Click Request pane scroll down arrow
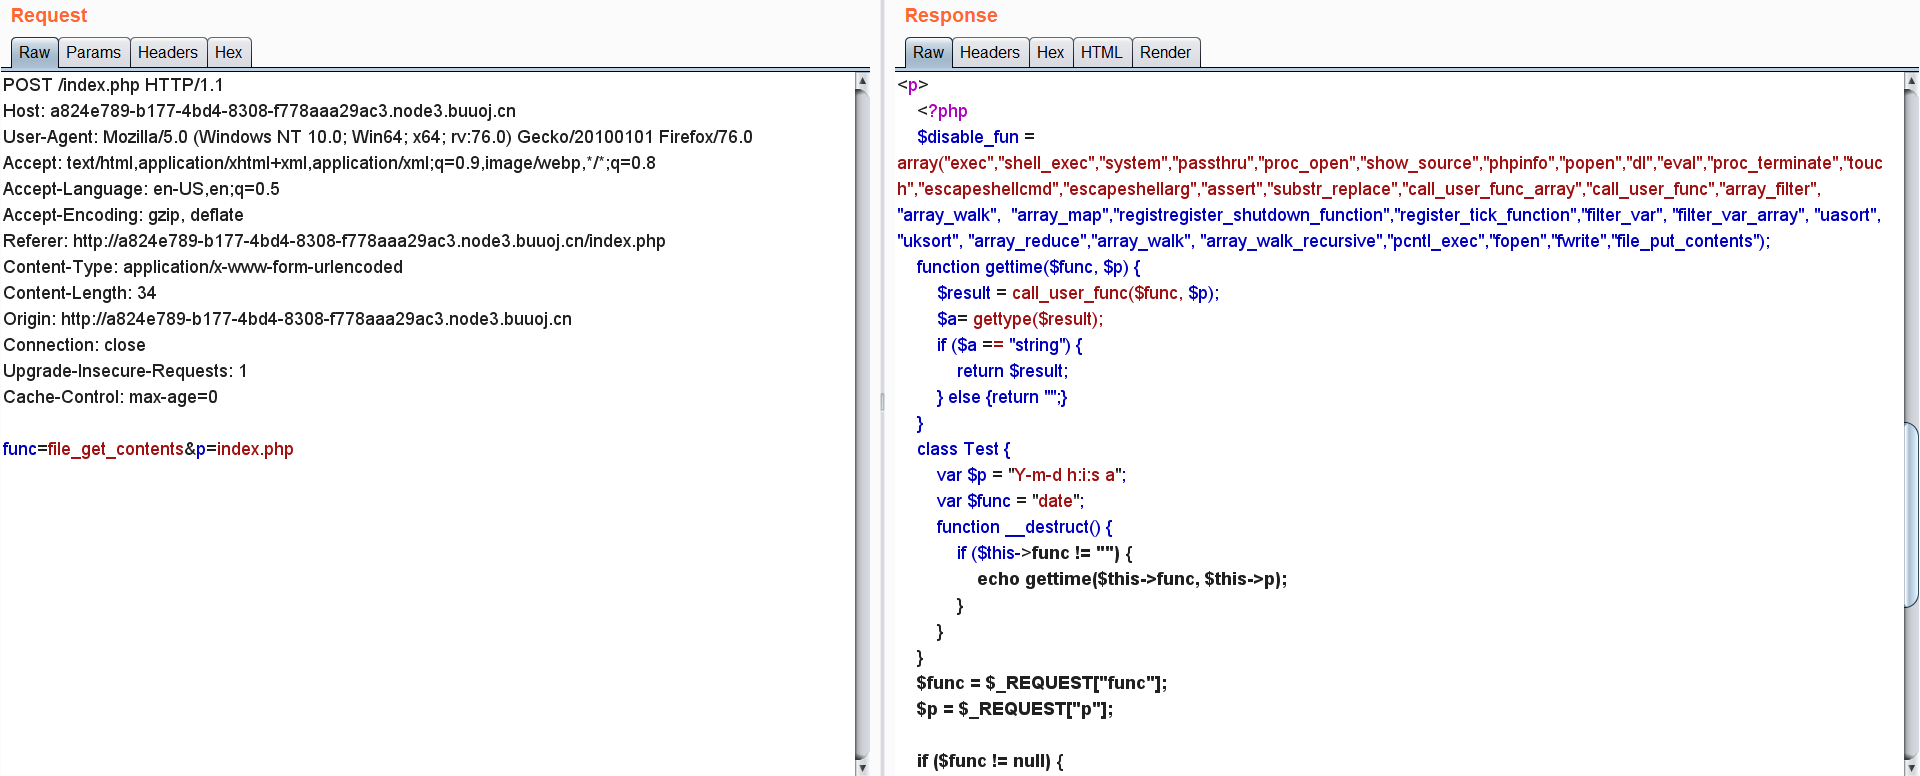The height and width of the screenshot is (776, 1920). (862, 767)
